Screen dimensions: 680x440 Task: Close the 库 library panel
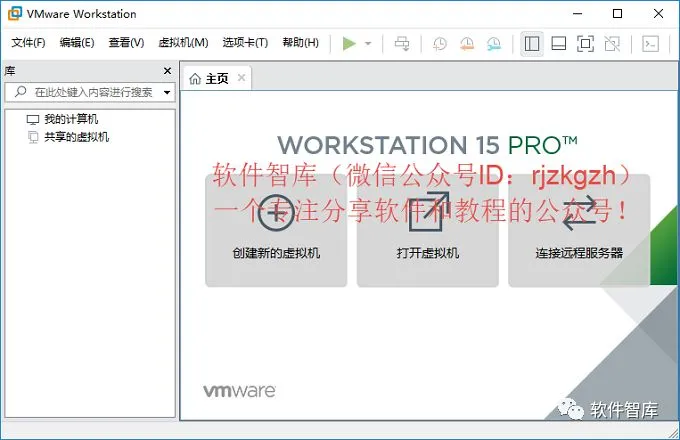[x=167, y=71]
